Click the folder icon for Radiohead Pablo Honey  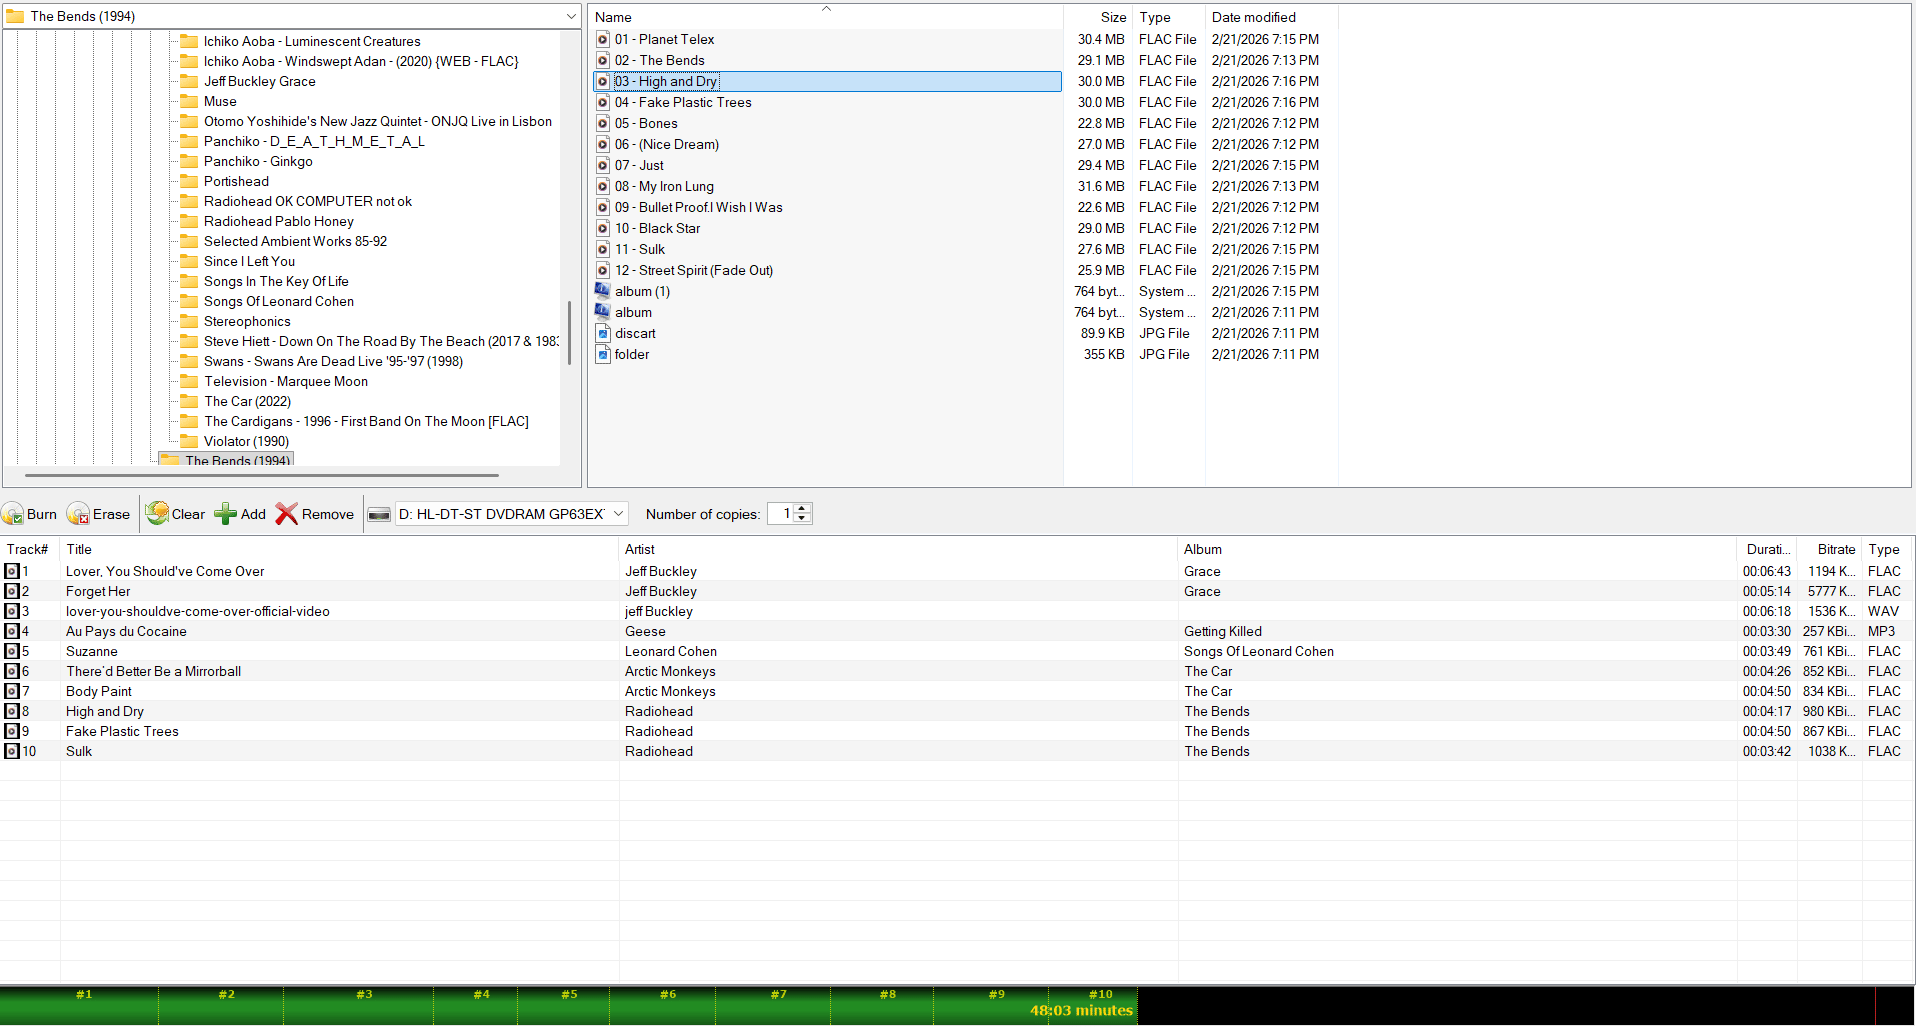[x=189, y=221]
